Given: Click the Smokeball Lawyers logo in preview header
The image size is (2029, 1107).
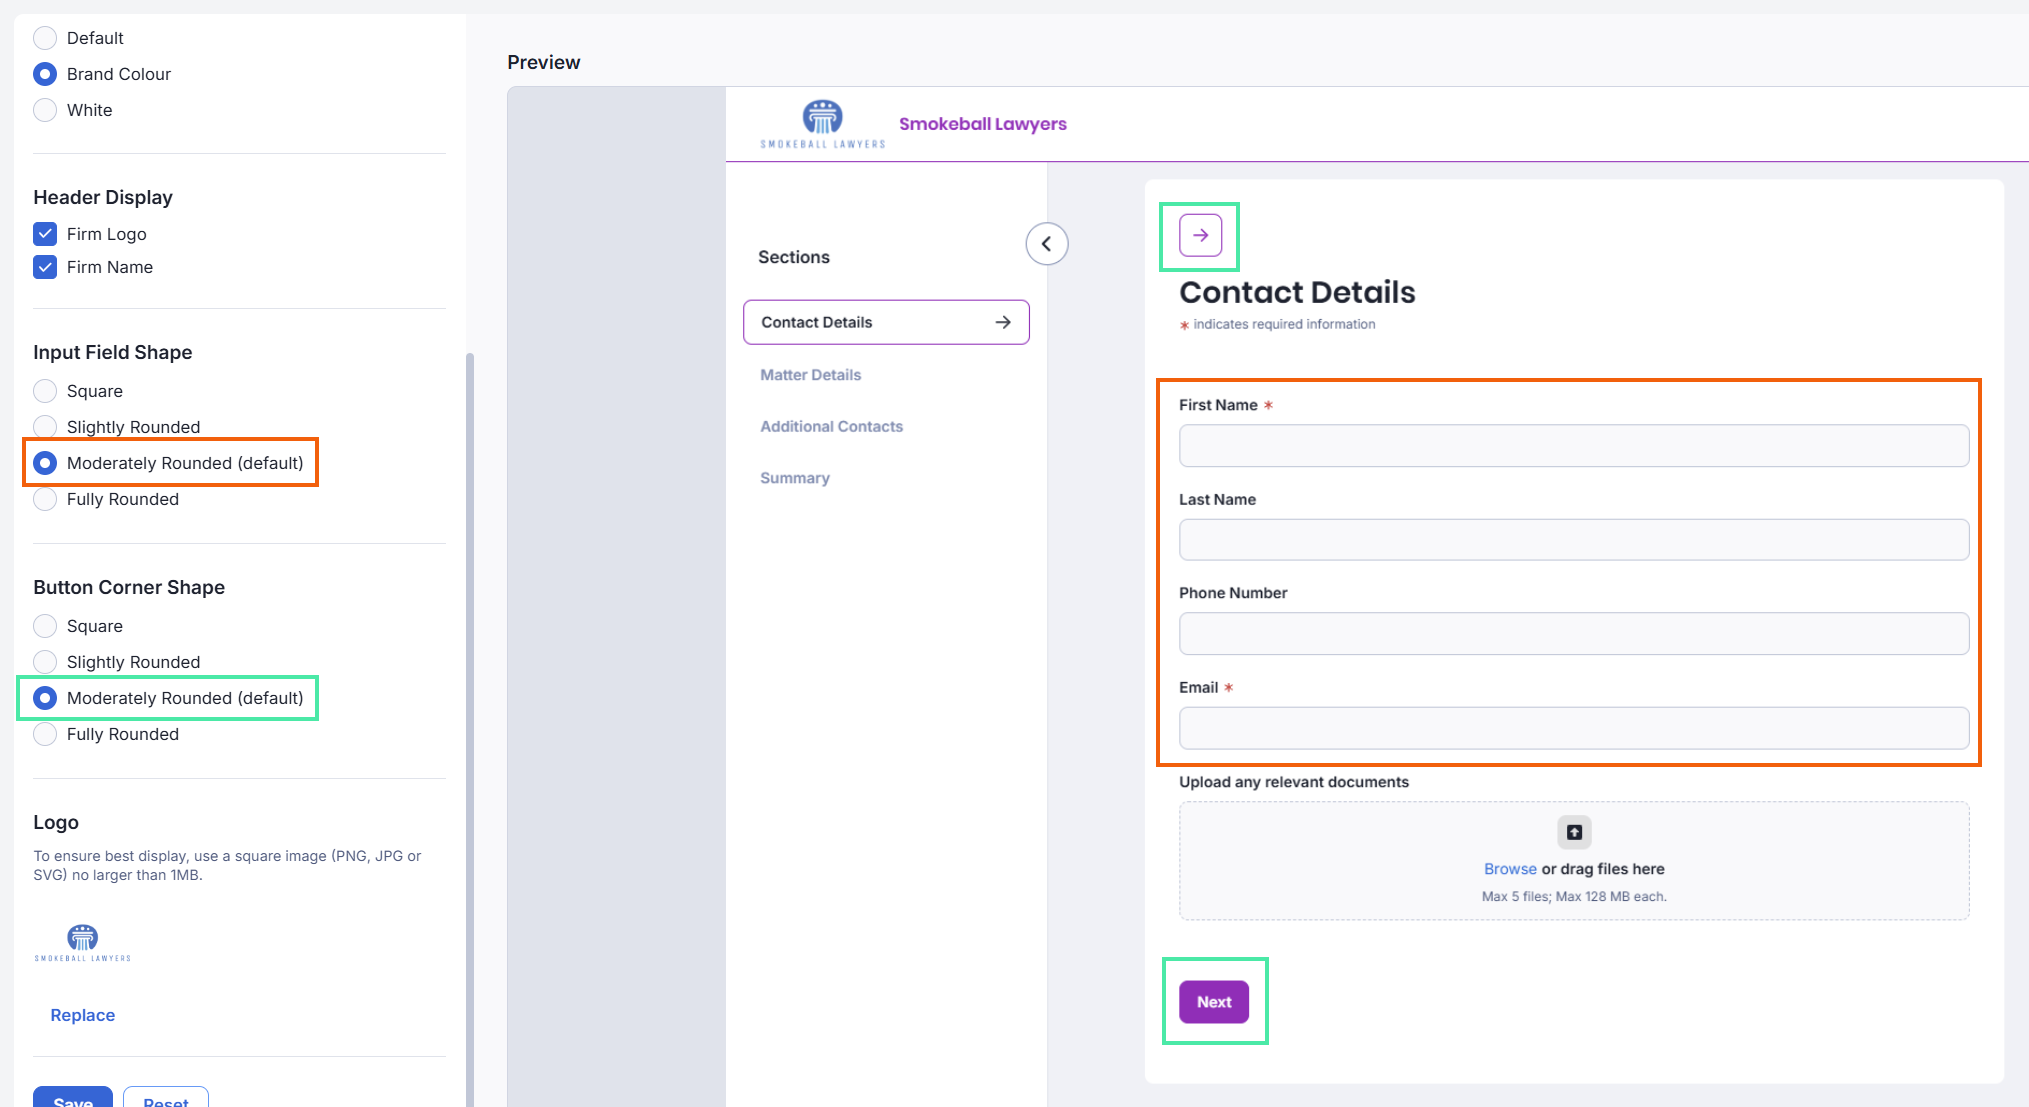Looking at the screenshot, I should (x=822, y=124).
